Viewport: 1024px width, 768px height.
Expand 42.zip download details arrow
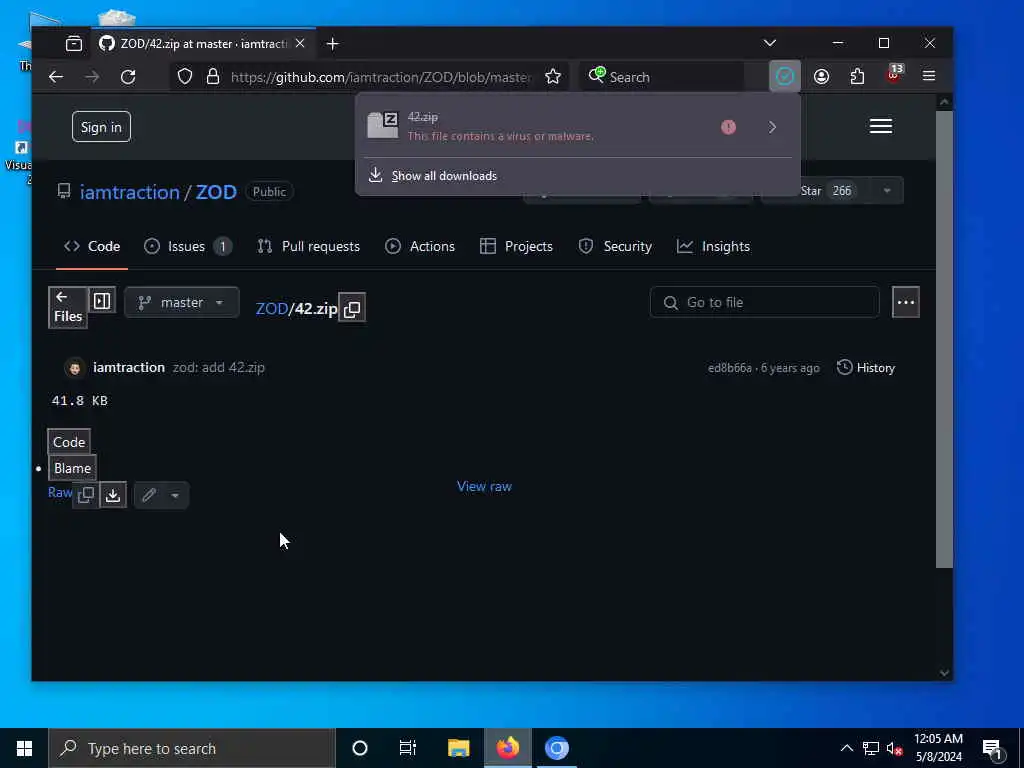pos(773,127)
